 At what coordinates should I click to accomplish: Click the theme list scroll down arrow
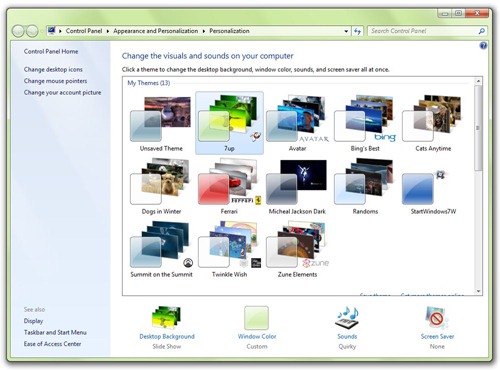point(478,291)
